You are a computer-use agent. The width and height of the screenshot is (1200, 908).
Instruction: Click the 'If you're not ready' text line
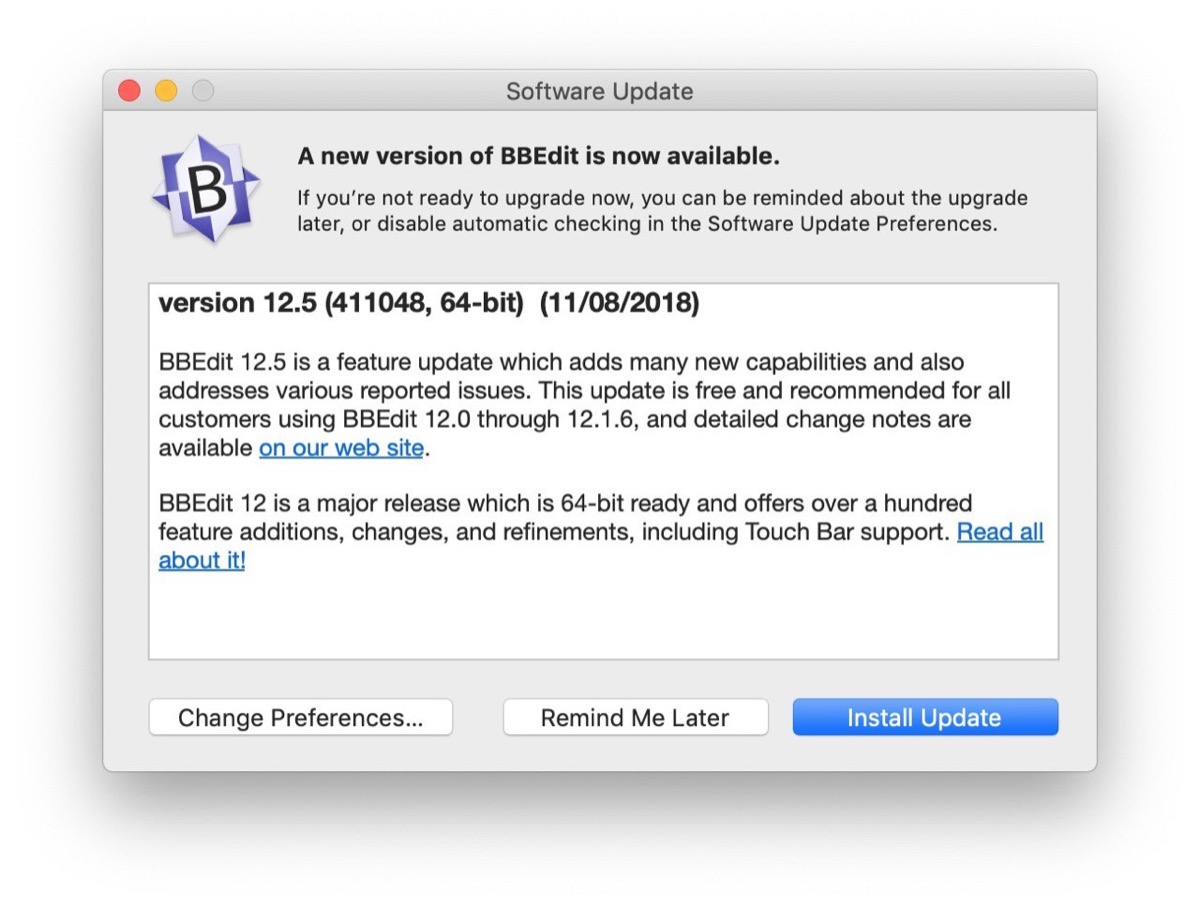click(x=662, y=198)
